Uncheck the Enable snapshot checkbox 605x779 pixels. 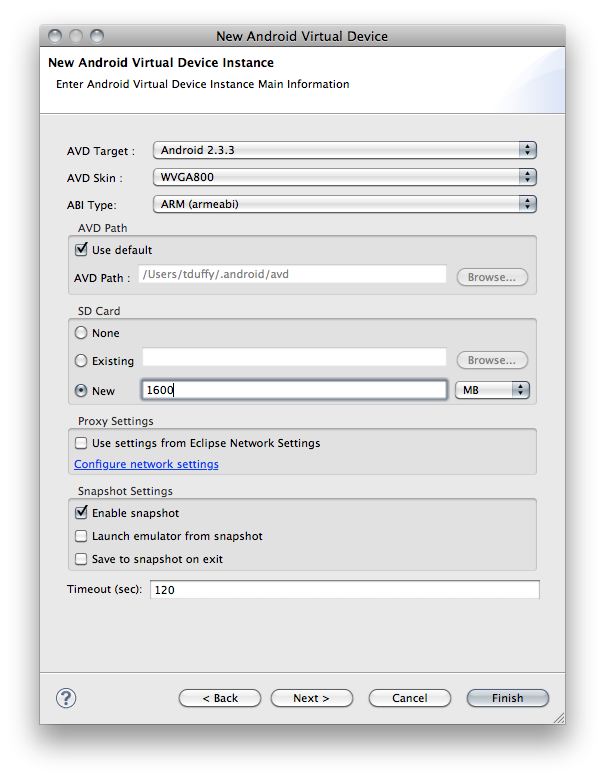[x=81, y=512]
